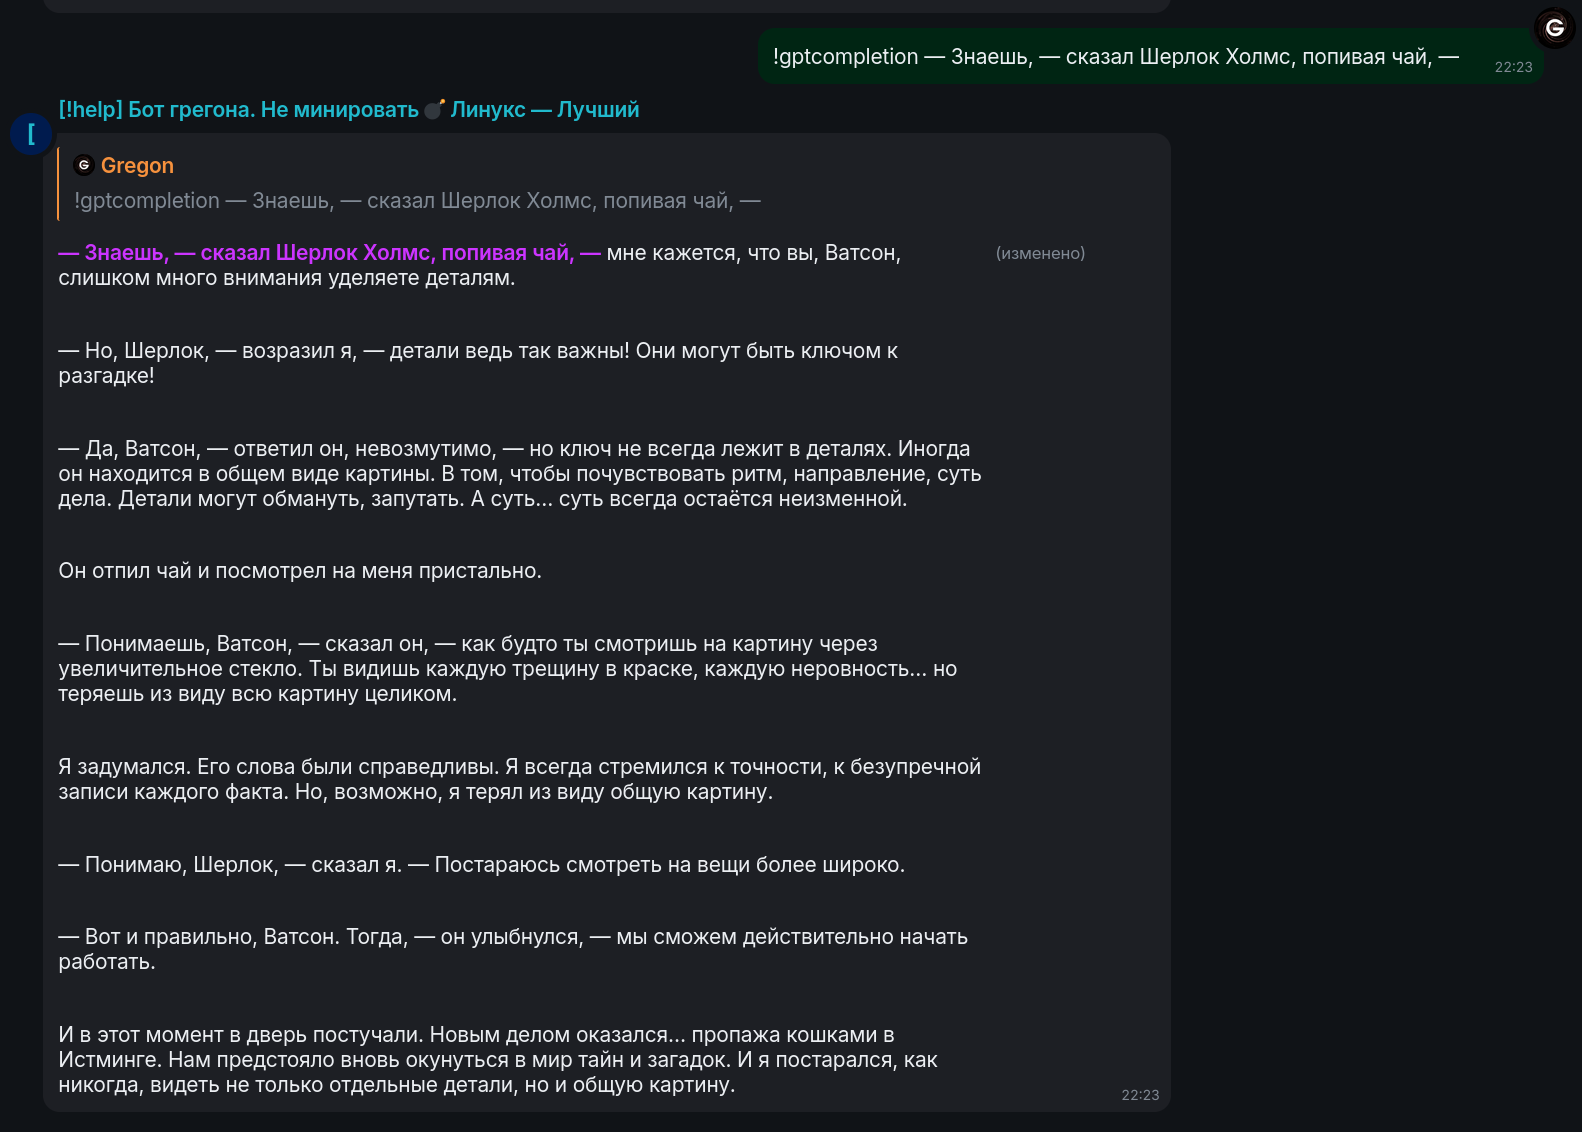
Task: Click Gregon's round avatar beside the outgoing message
Action: click(x=1554, y=28)
